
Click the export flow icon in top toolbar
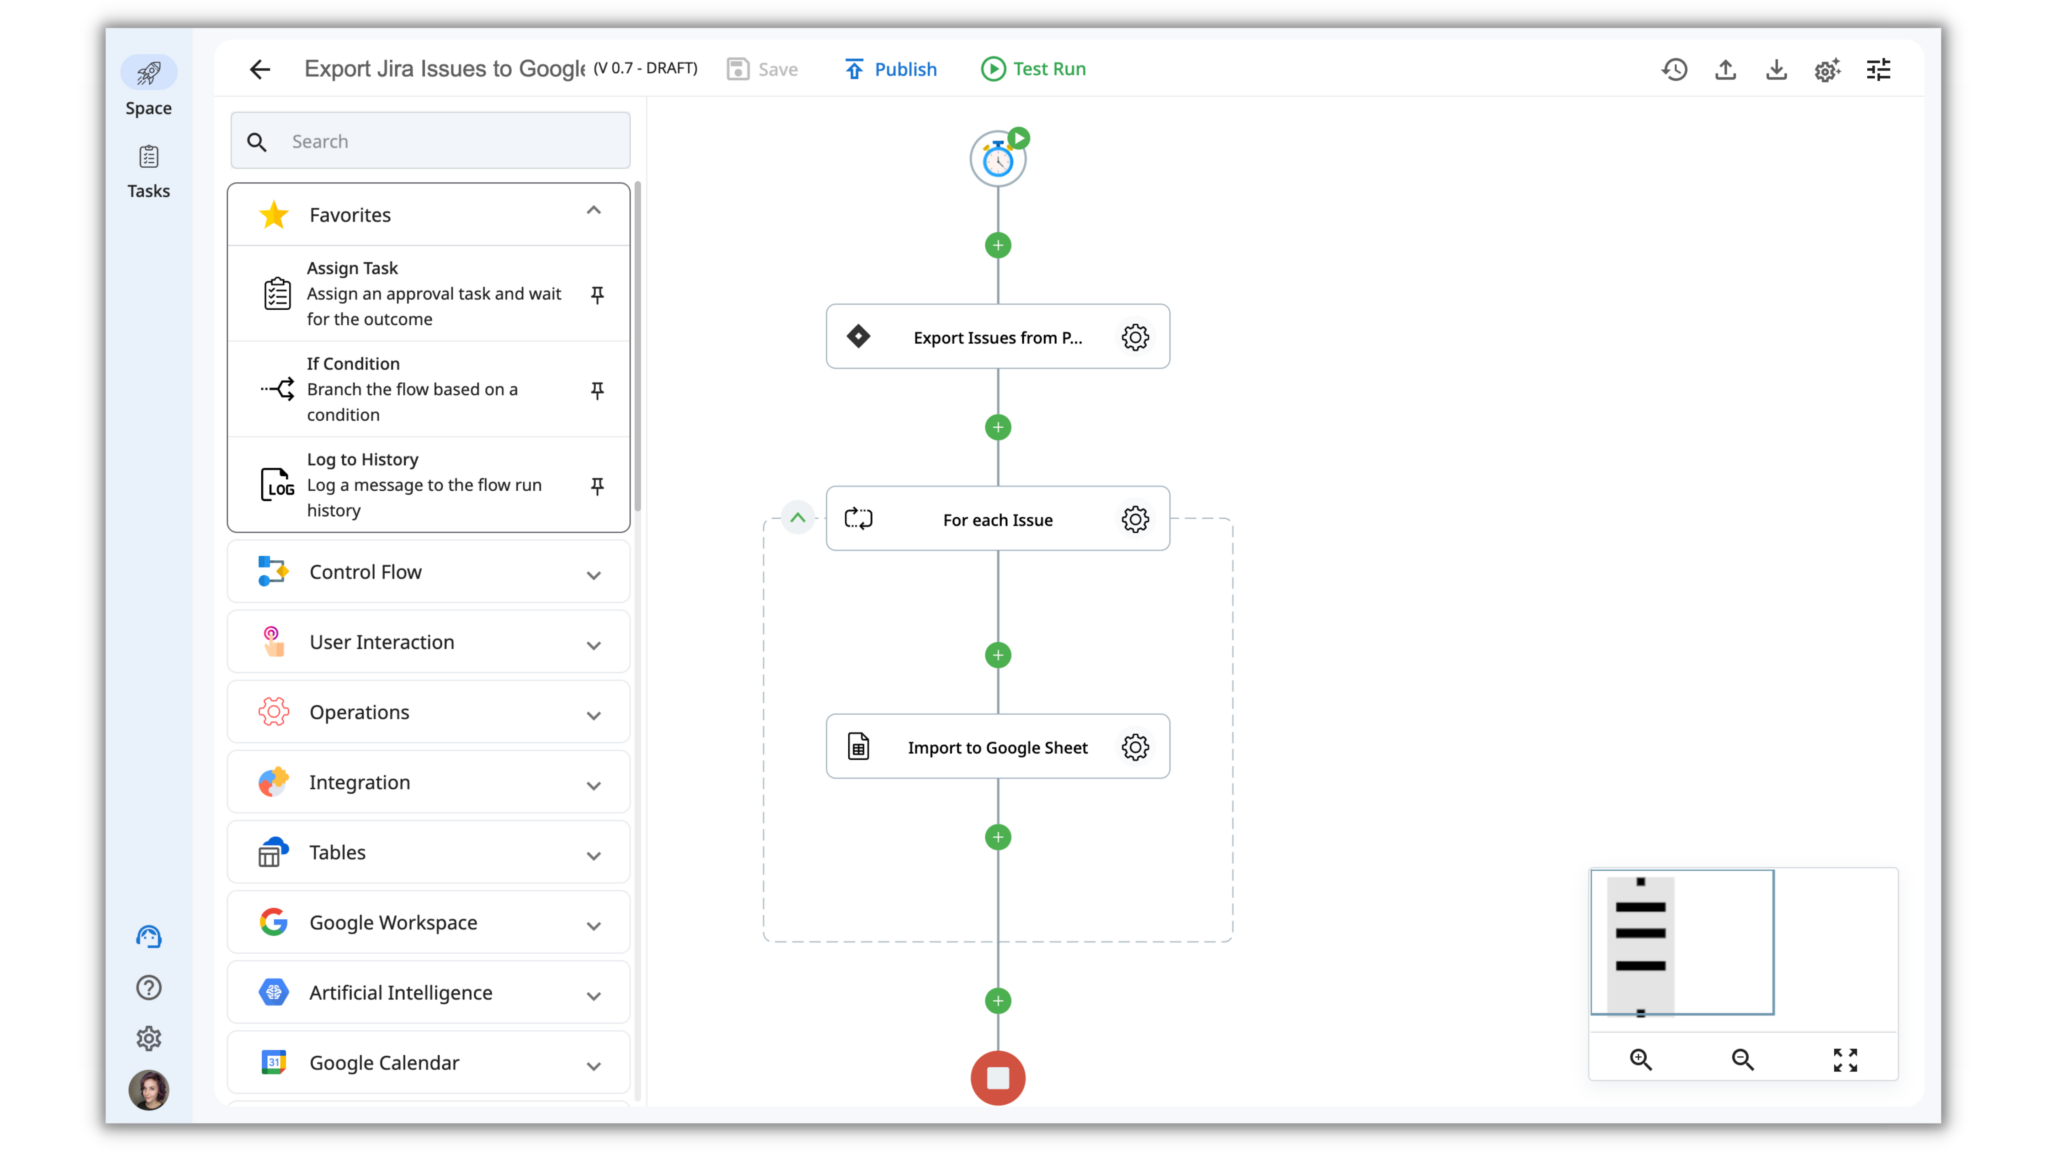point(1725,69)
